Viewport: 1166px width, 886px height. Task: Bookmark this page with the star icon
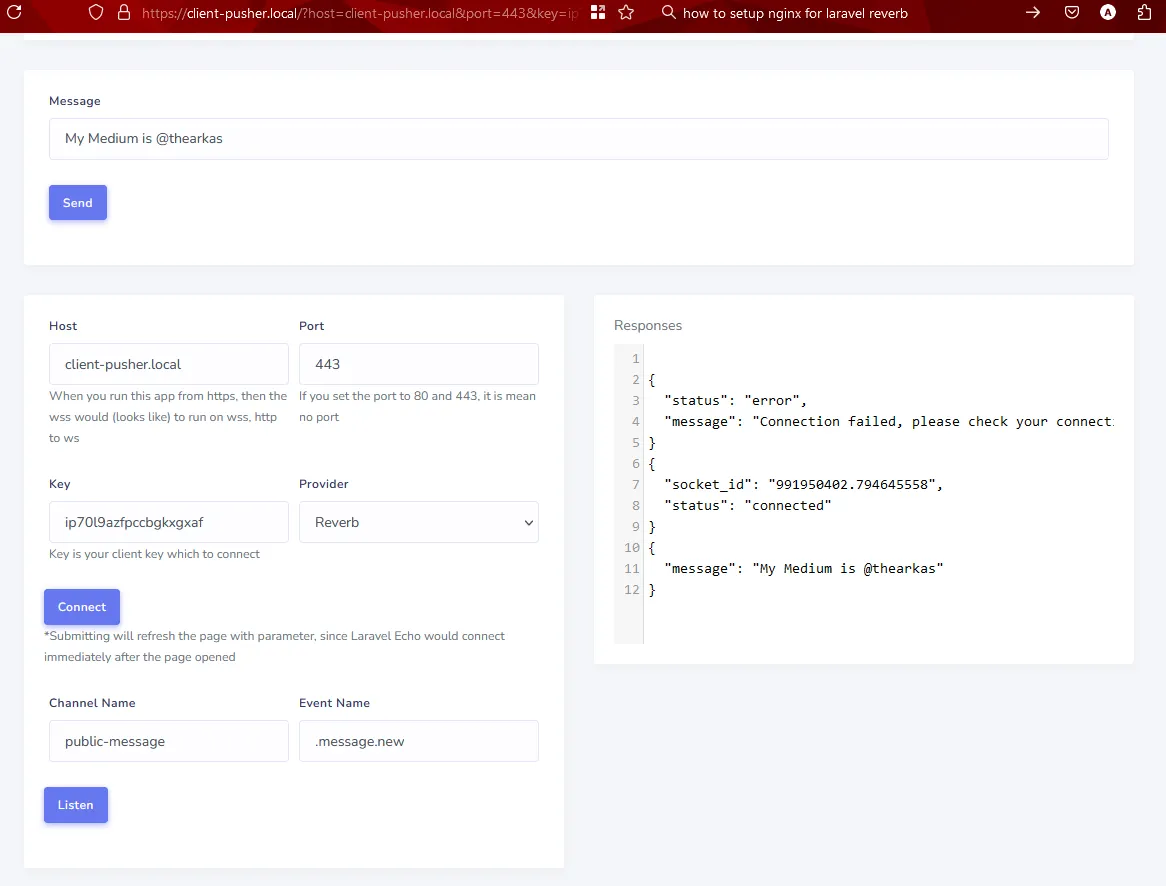point(624,12)
